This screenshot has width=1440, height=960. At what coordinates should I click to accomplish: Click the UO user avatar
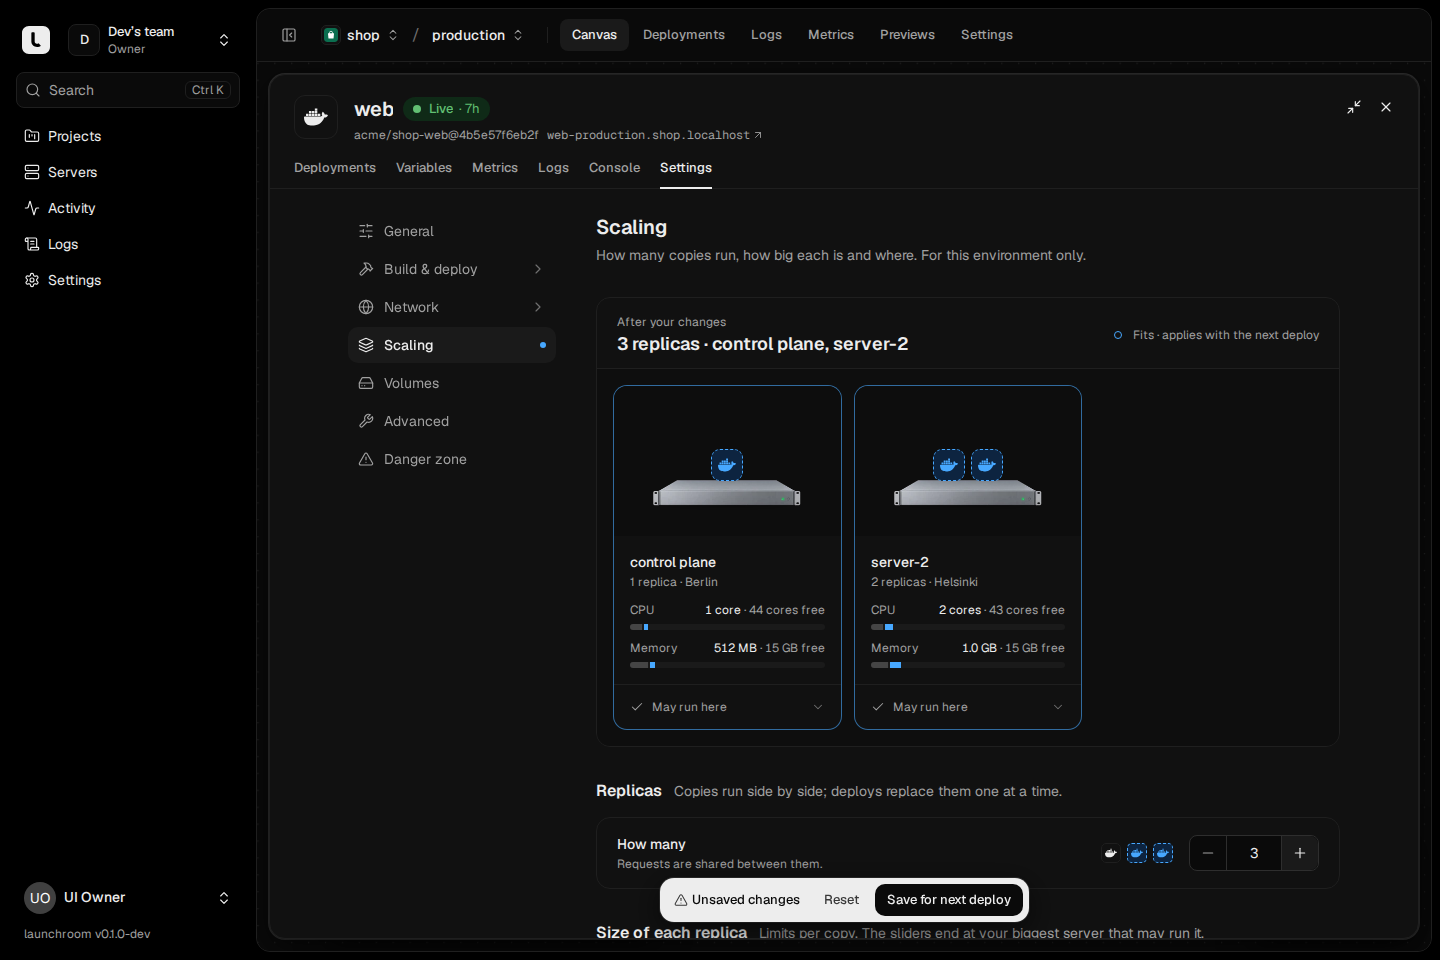point(40,898)
